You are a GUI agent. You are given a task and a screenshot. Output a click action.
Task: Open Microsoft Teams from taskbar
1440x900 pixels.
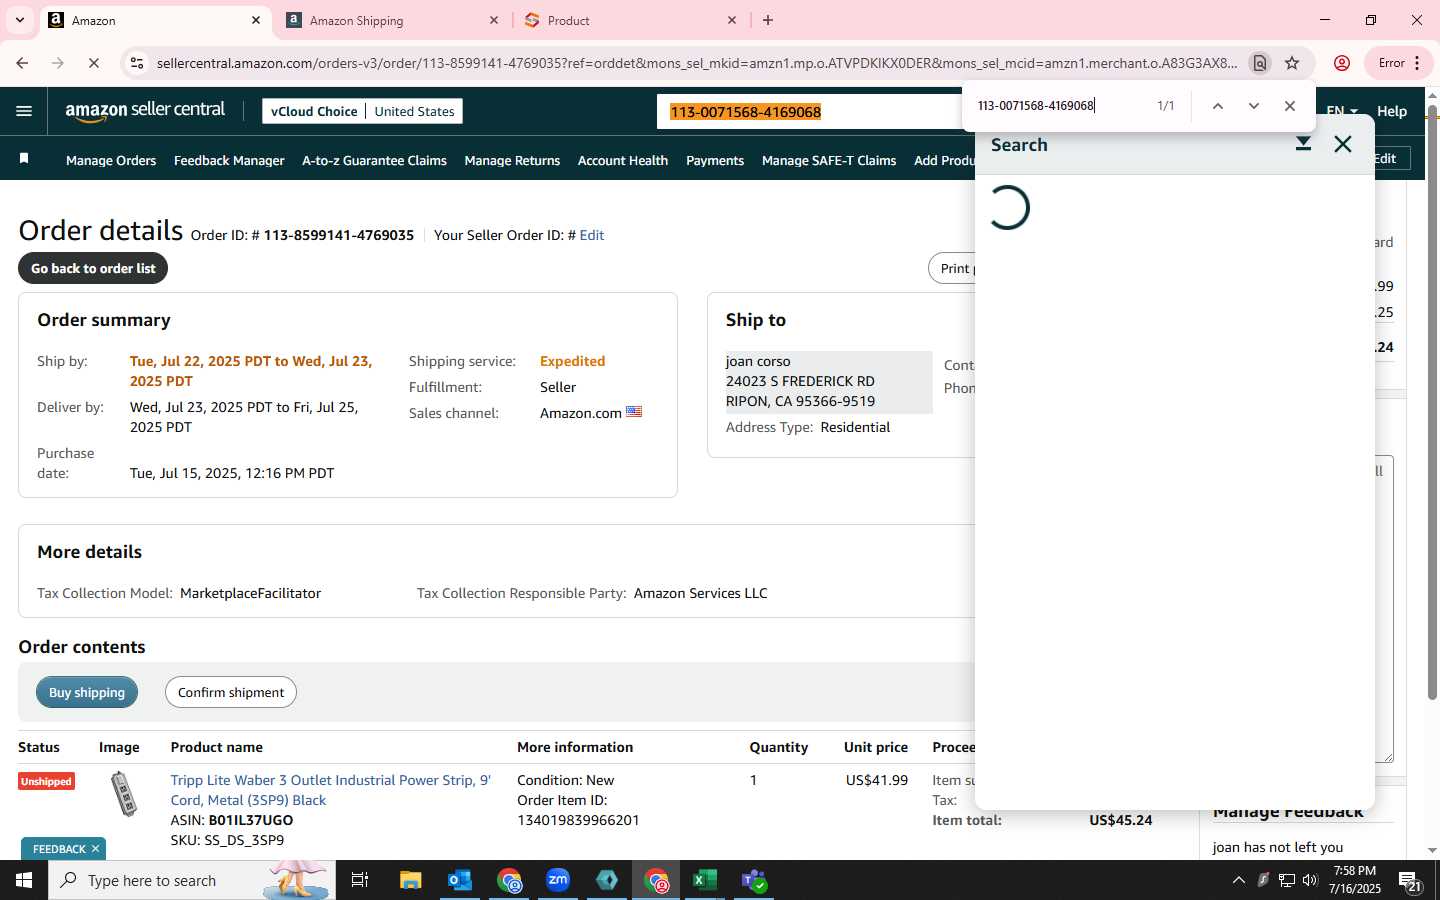(754, 880)
